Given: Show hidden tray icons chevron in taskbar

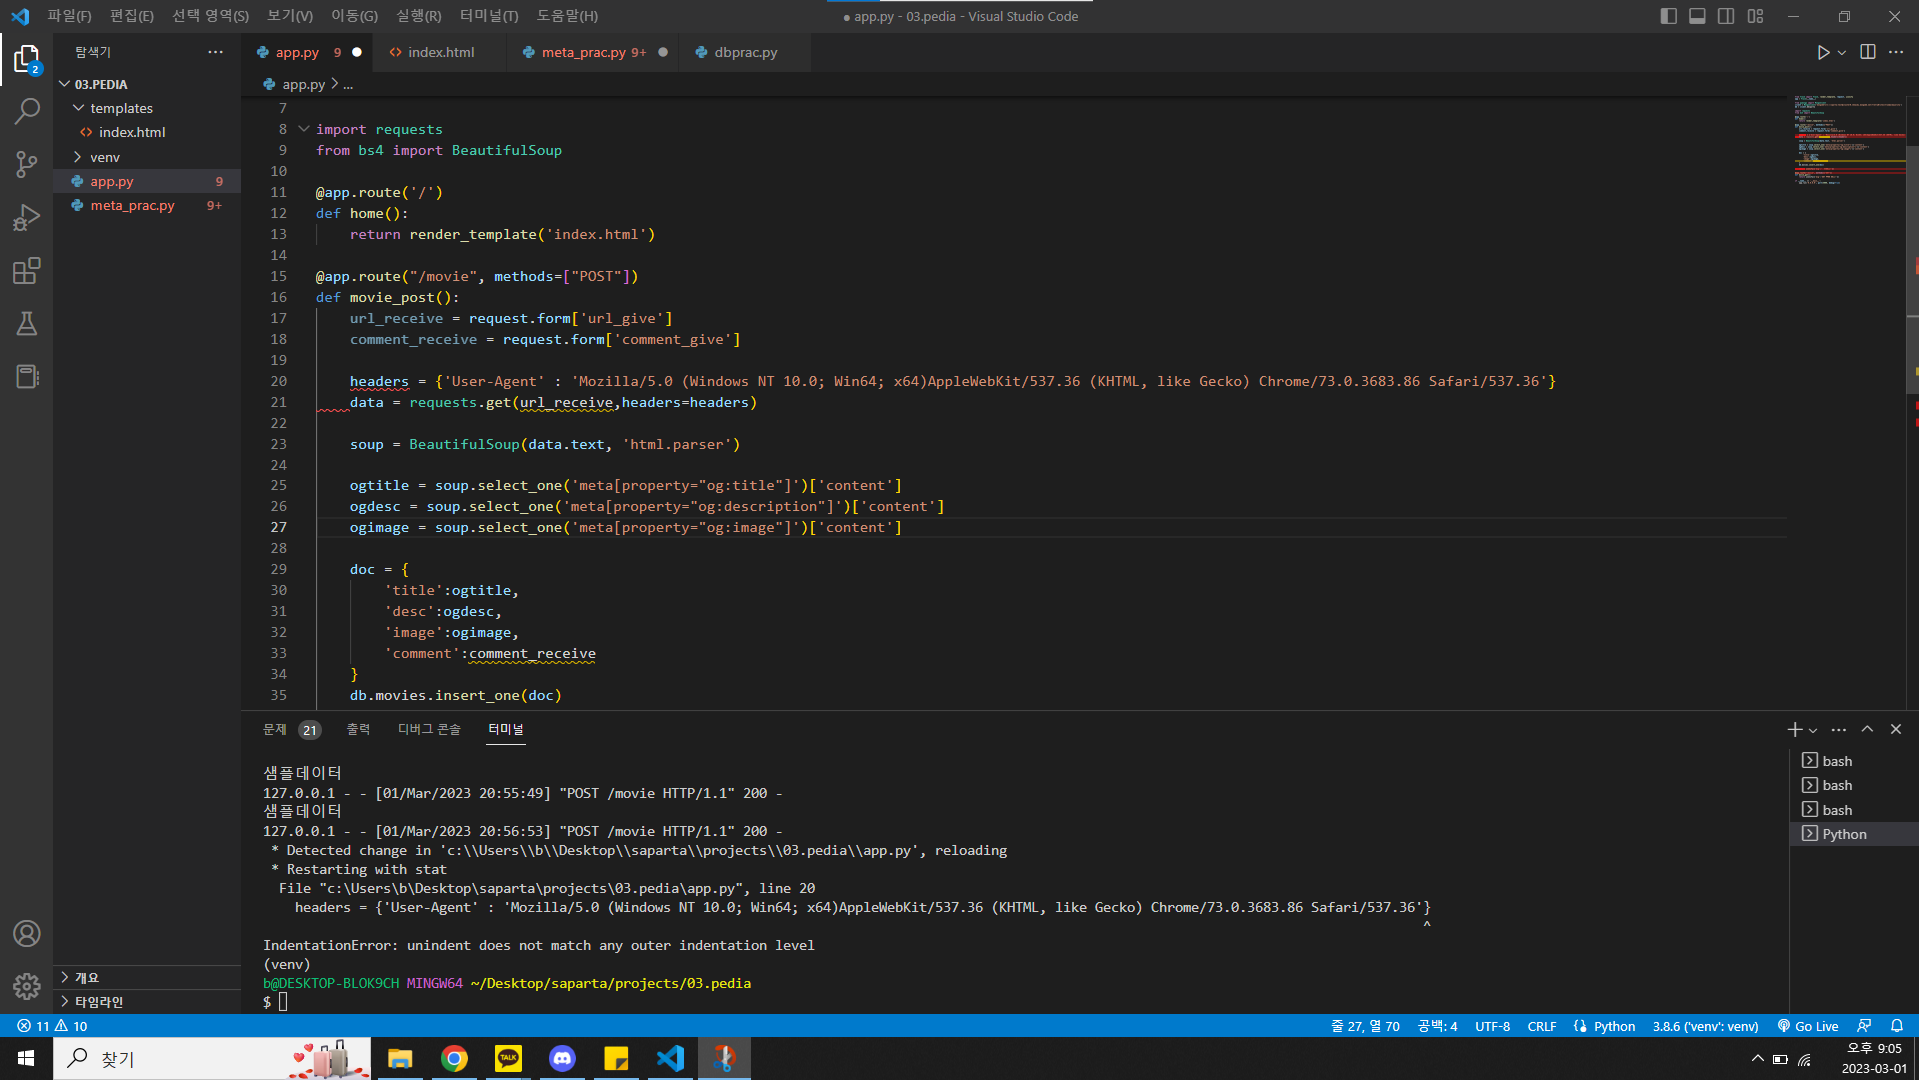Looking at the screenshot, I should coord(1757,1058).
